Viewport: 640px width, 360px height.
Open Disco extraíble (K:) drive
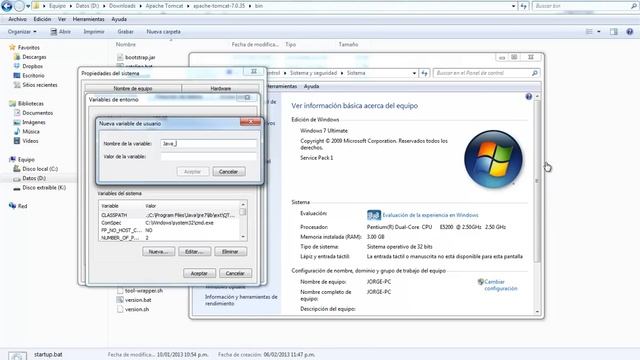click(x=44, y=188)
